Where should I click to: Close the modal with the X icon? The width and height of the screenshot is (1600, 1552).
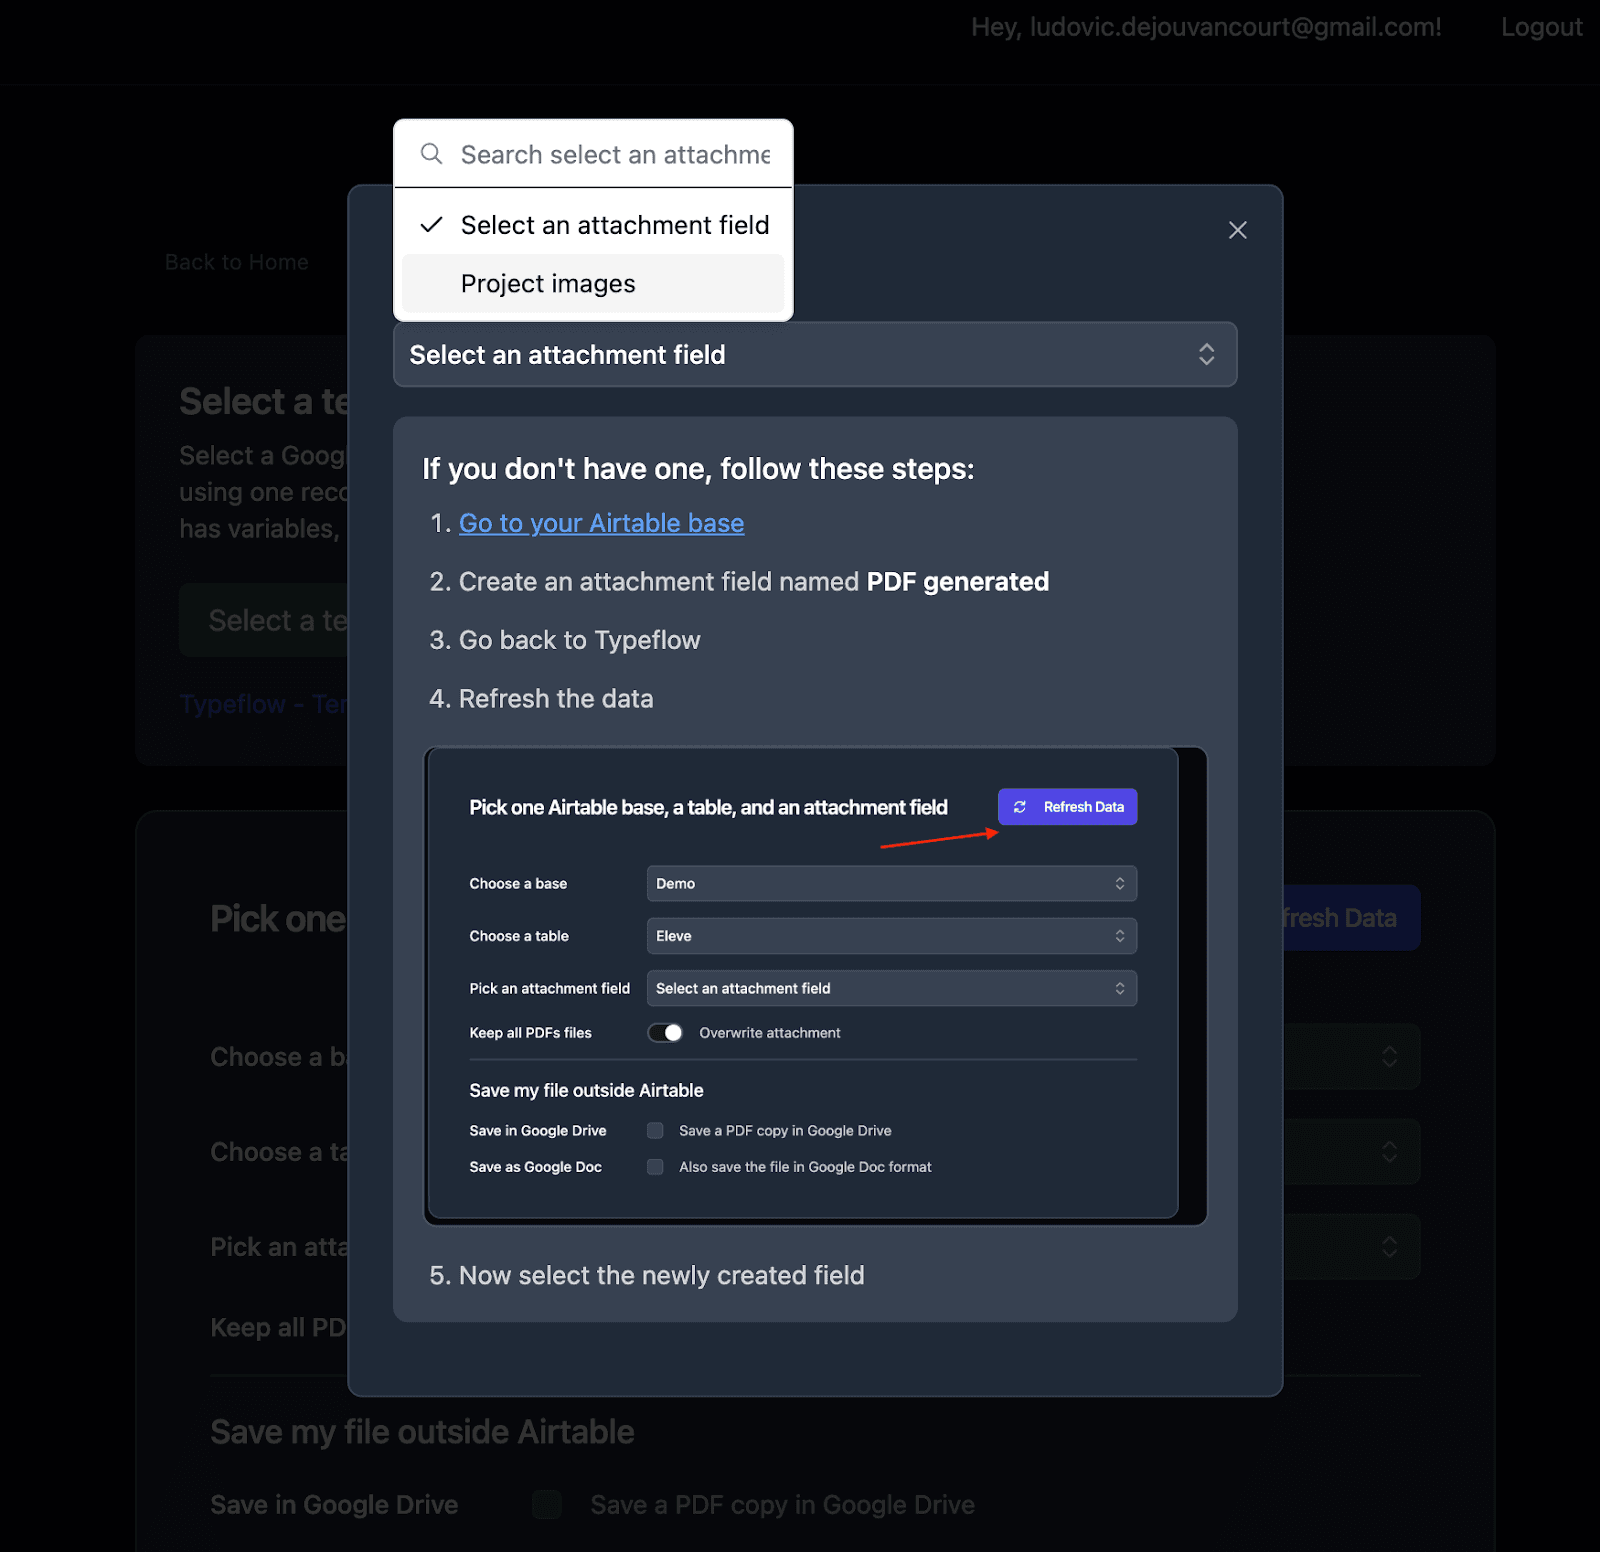click(x=1237, y=230)
